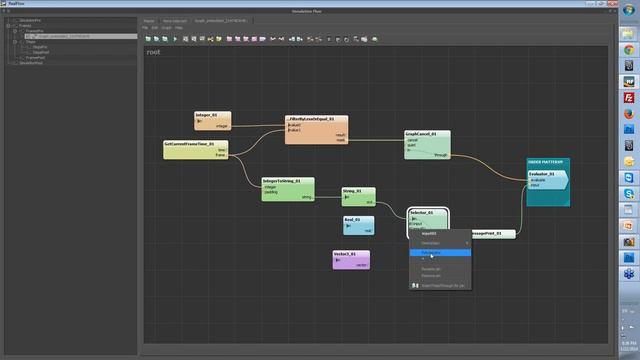640x360 pixels.
Task: Open the Edit menu
Action: pos(155,28)
